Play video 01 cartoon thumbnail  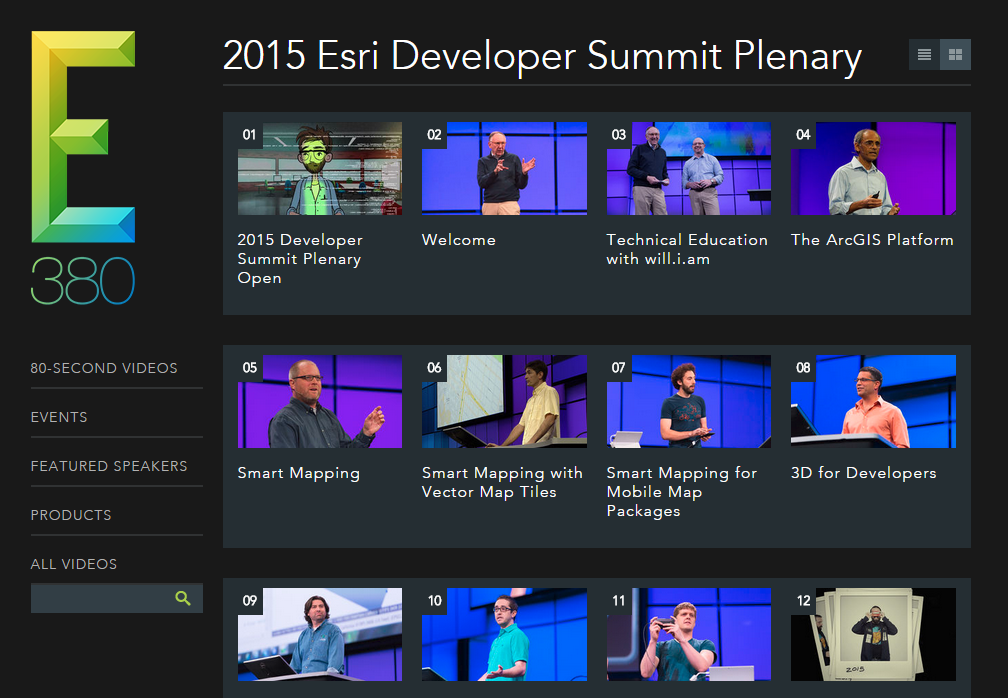(320, 168)
